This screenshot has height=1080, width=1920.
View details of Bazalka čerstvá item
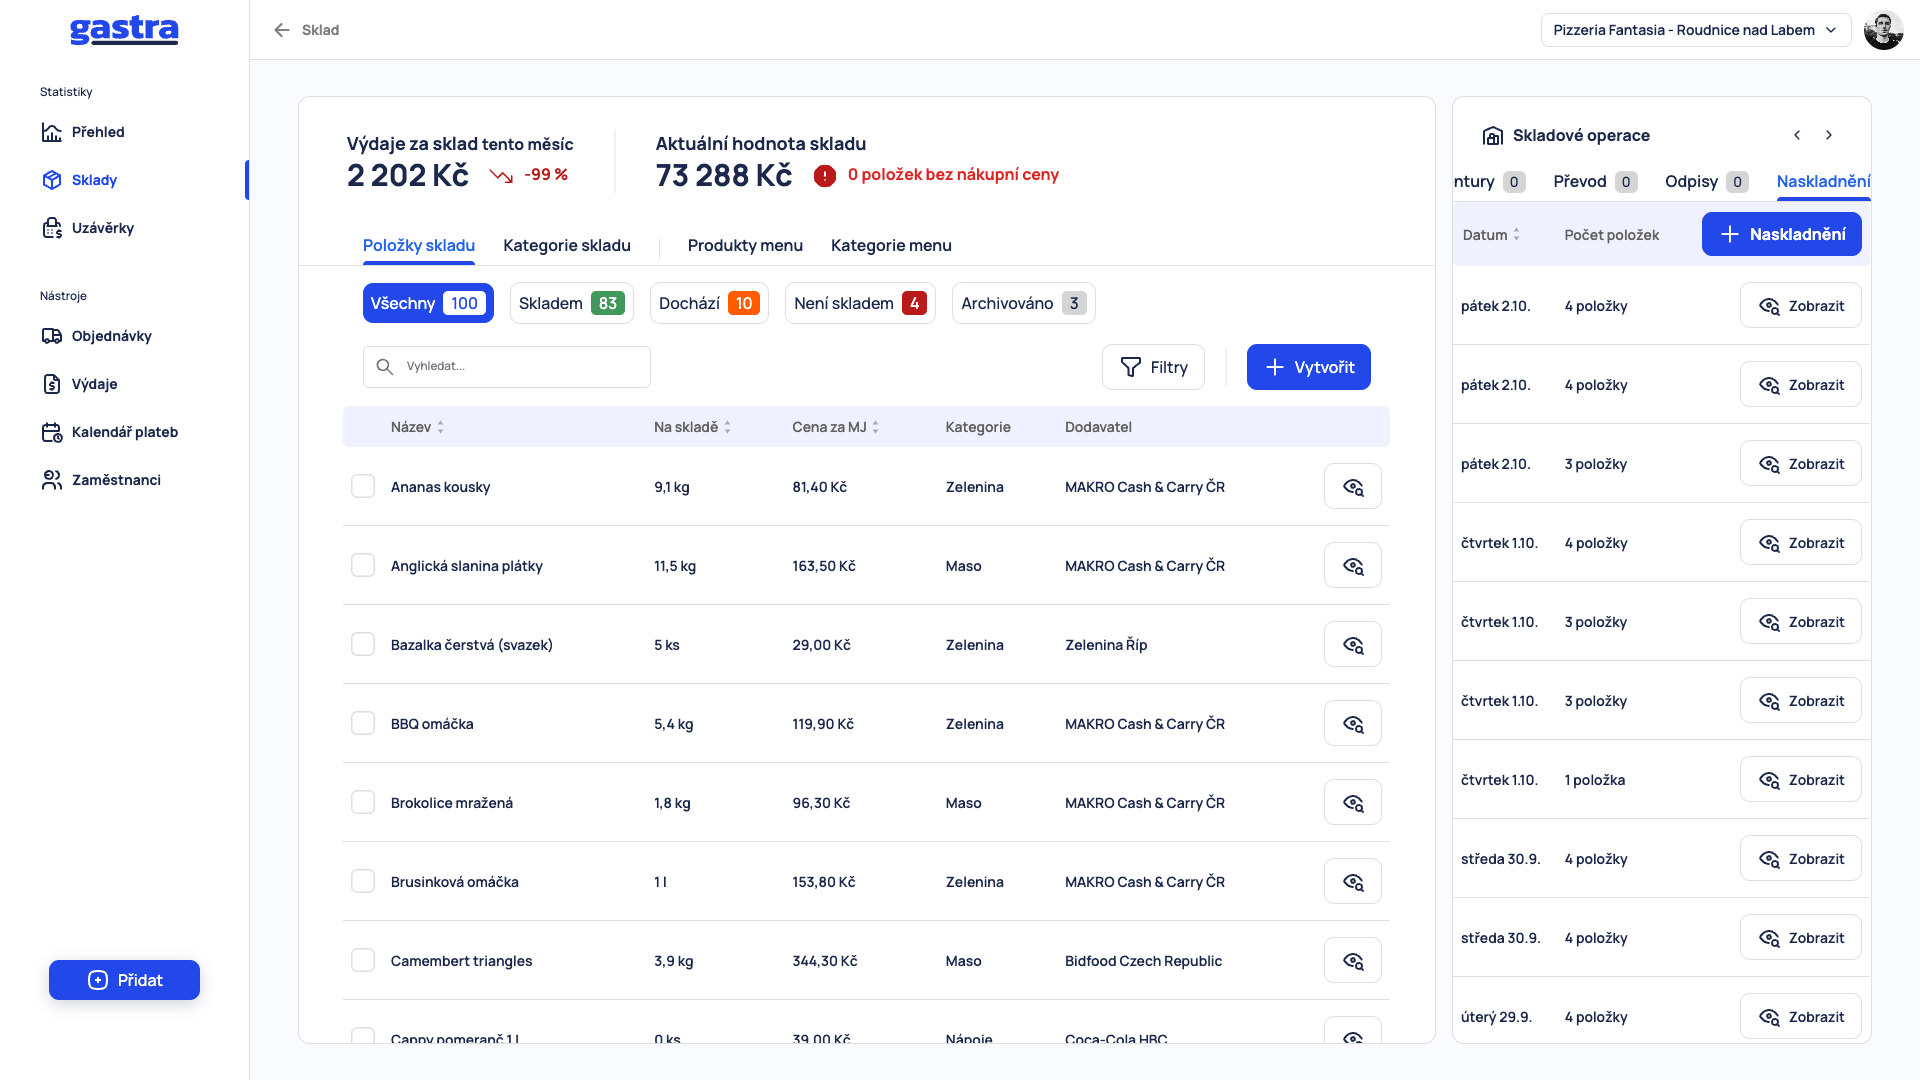(x=1352, y=644)
